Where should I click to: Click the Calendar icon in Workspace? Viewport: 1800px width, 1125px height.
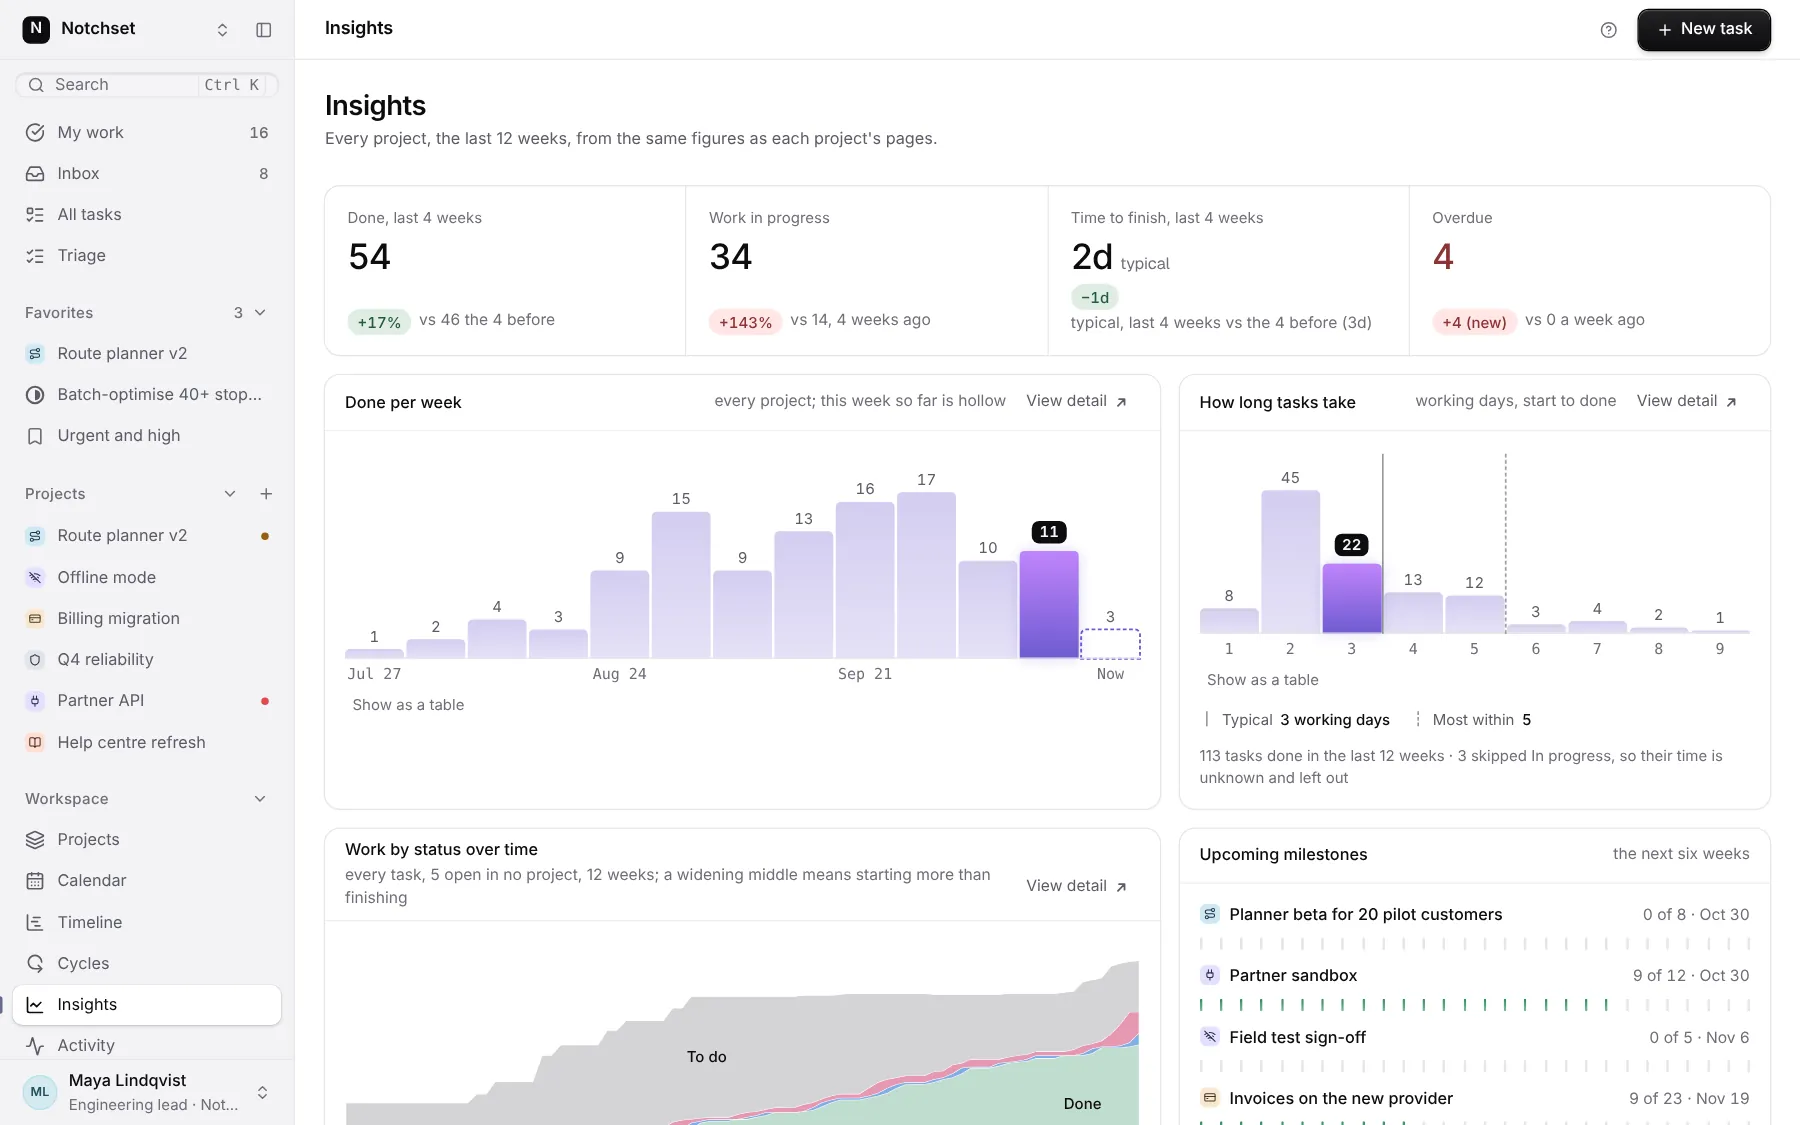(35, 881)
